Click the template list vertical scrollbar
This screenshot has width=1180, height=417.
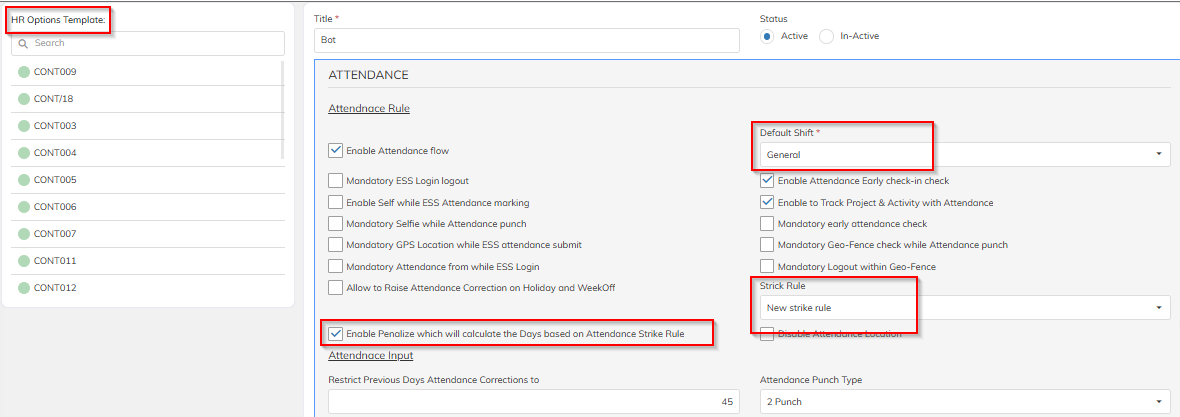click(x=283, y=110)
